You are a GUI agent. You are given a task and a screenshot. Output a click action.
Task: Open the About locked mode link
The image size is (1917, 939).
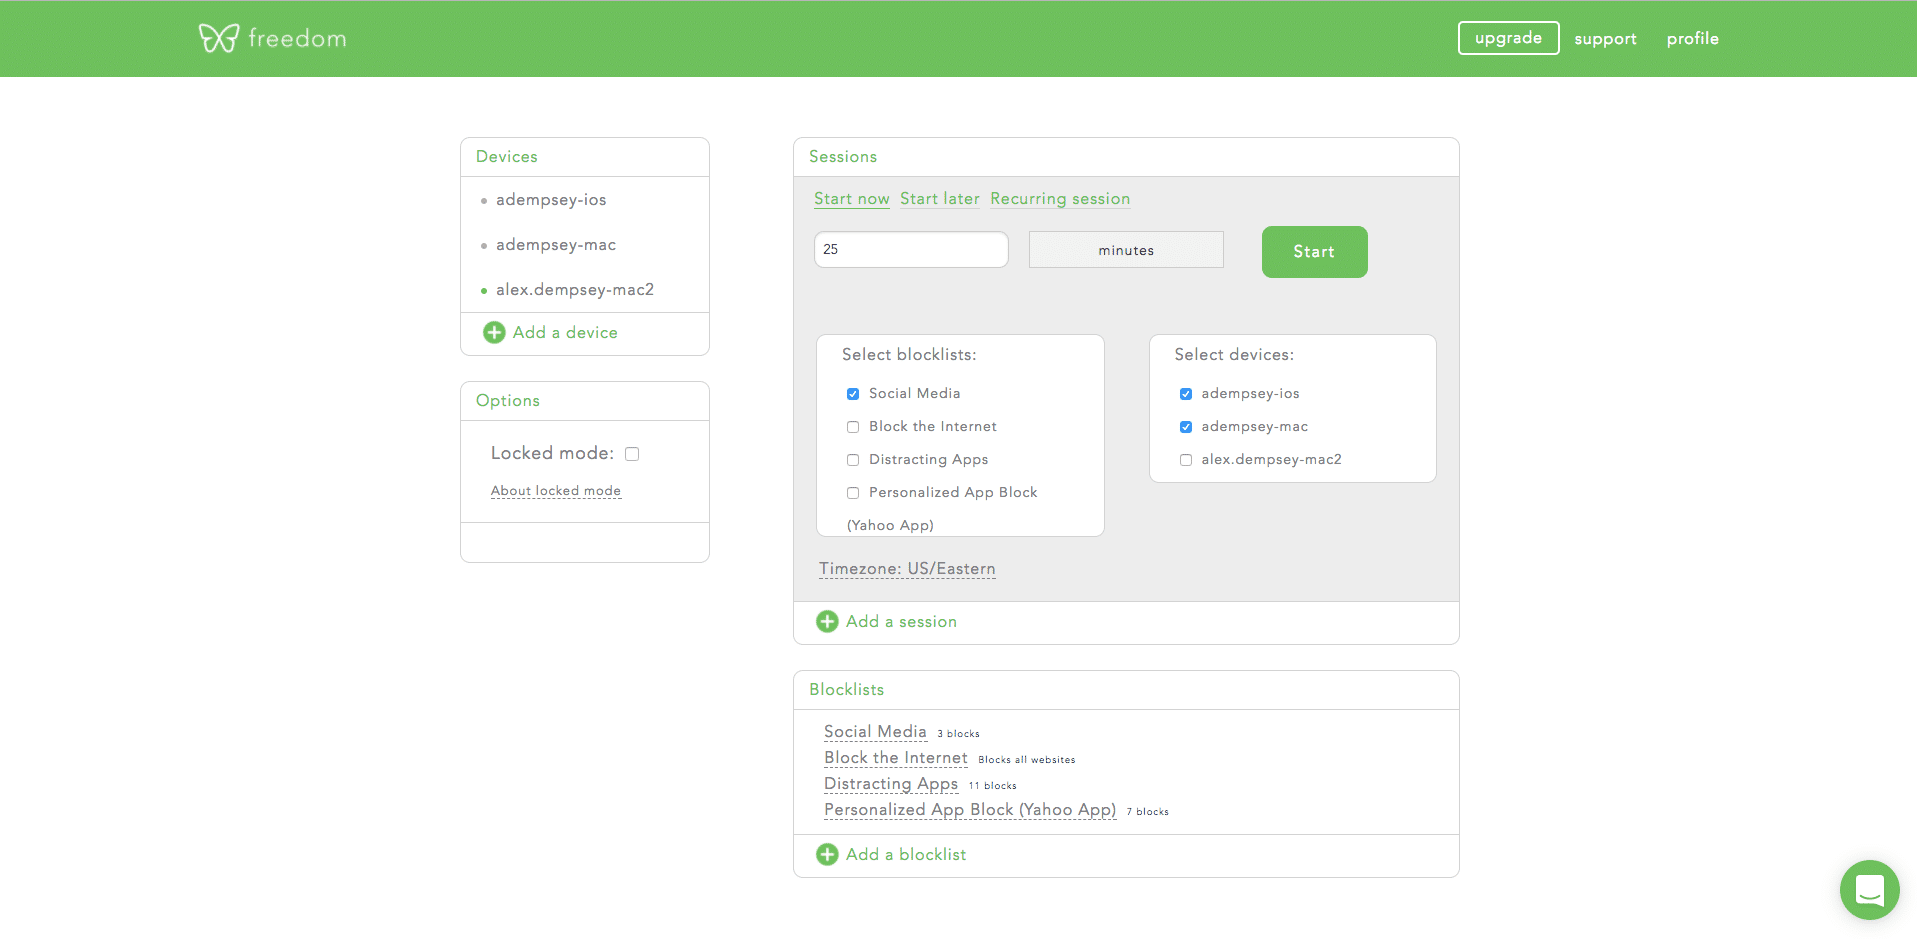coord(556,491)
